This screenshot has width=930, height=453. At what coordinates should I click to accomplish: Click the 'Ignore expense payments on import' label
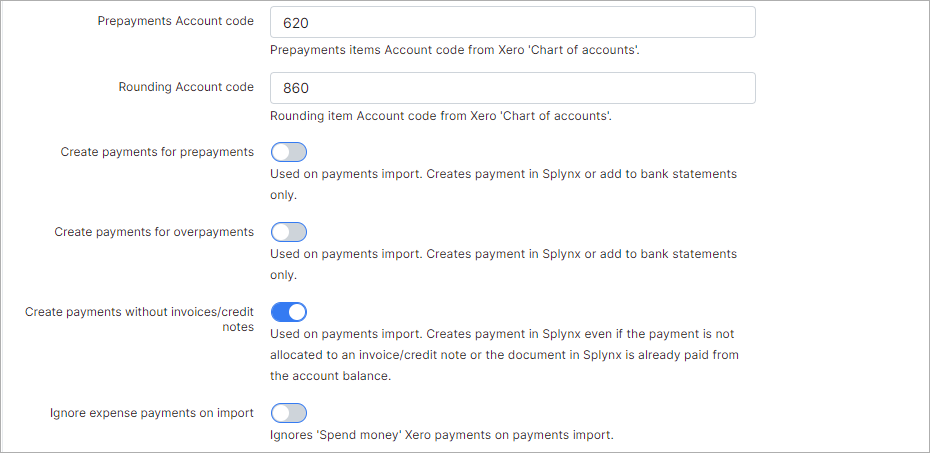click(151, 413)
